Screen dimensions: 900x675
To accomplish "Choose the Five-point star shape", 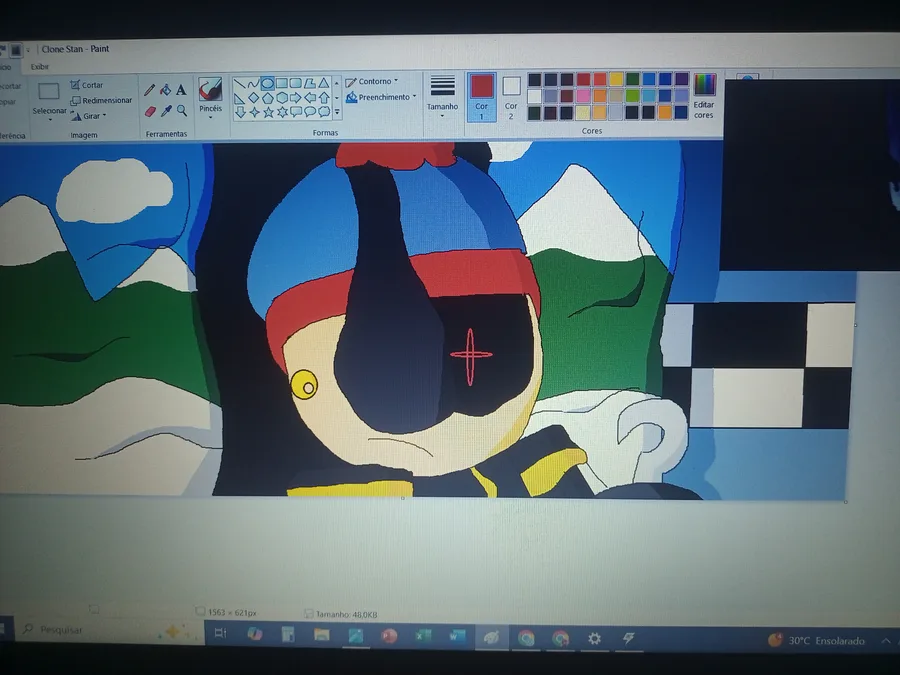I will click(269, 112).
